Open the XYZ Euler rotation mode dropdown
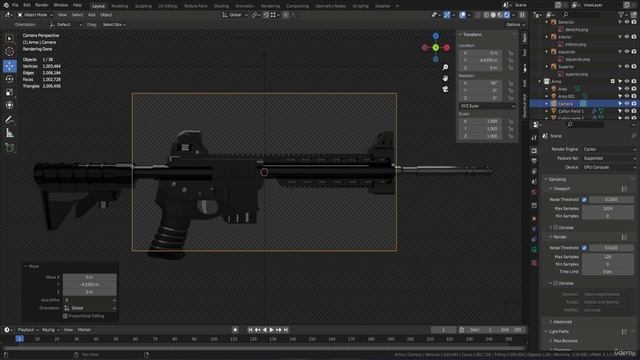Image resolution: width=640 pixels, height=360 pixels. pos(487,106)
